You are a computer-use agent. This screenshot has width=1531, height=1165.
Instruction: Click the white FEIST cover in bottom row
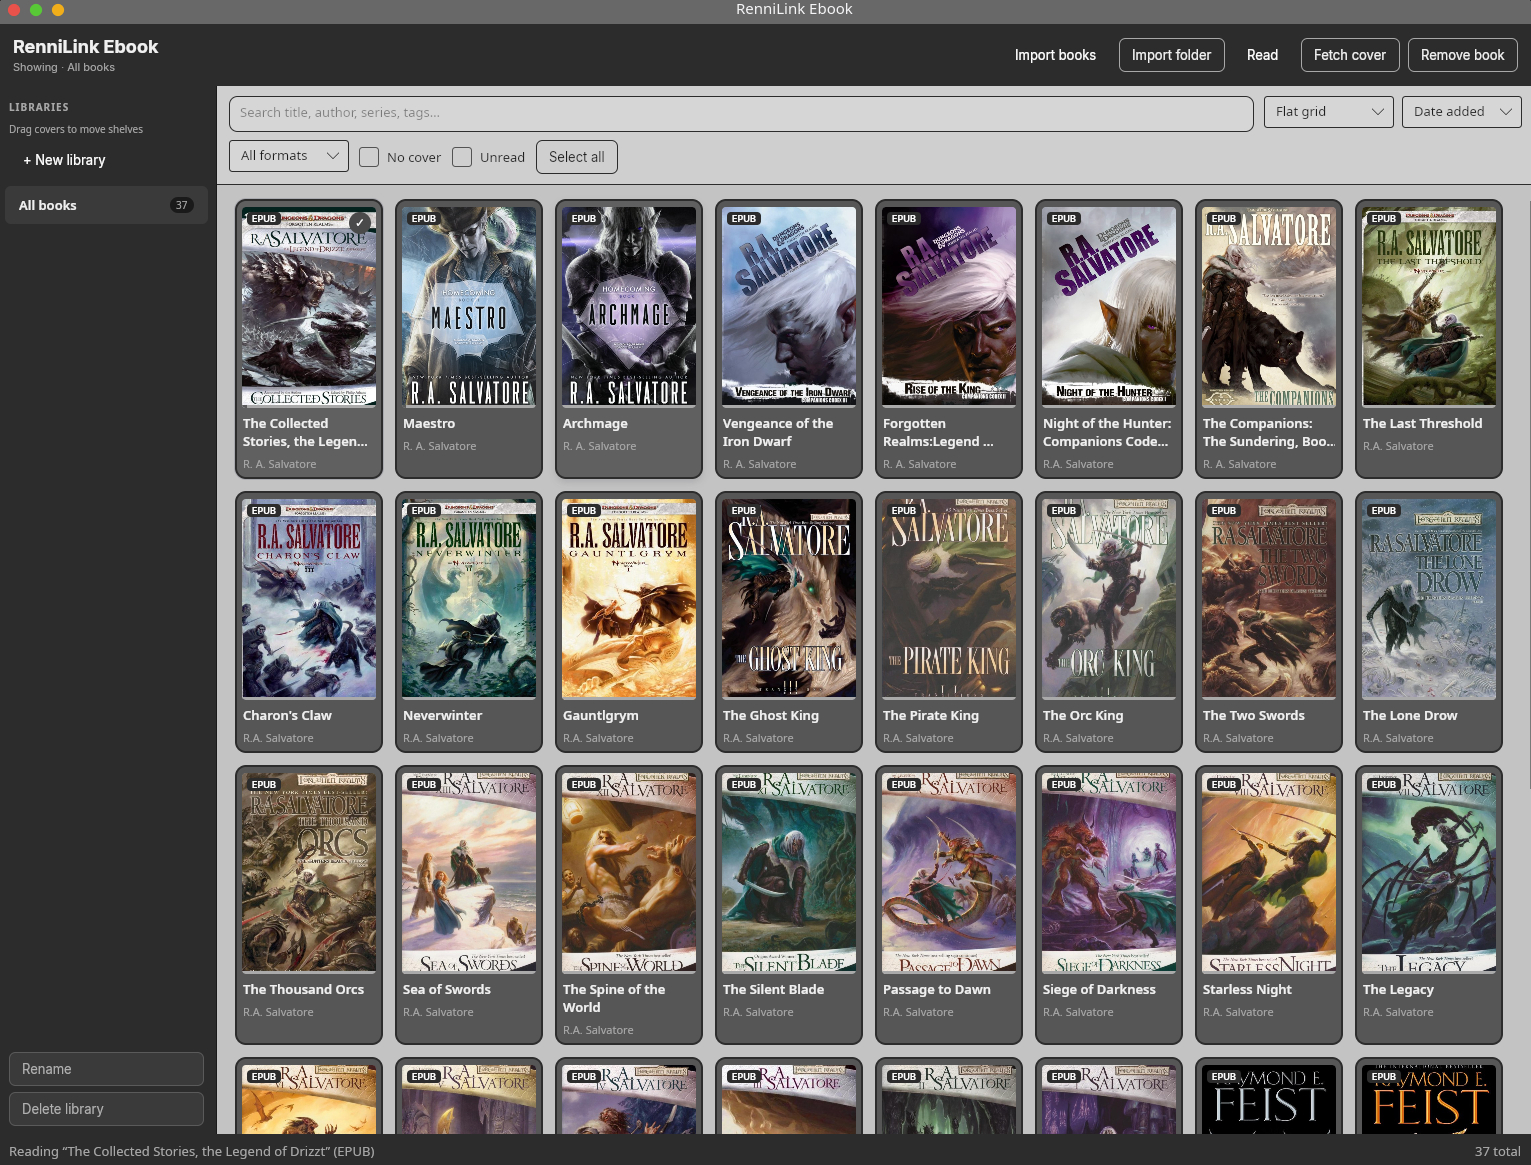(x=1269, y=1099)
